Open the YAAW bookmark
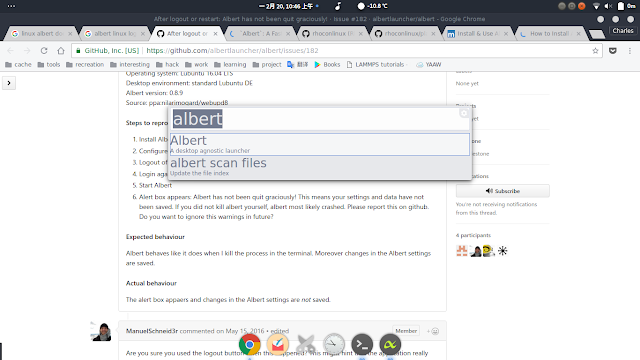The height and width of the screenshot is (360, 640). (429, 64)
